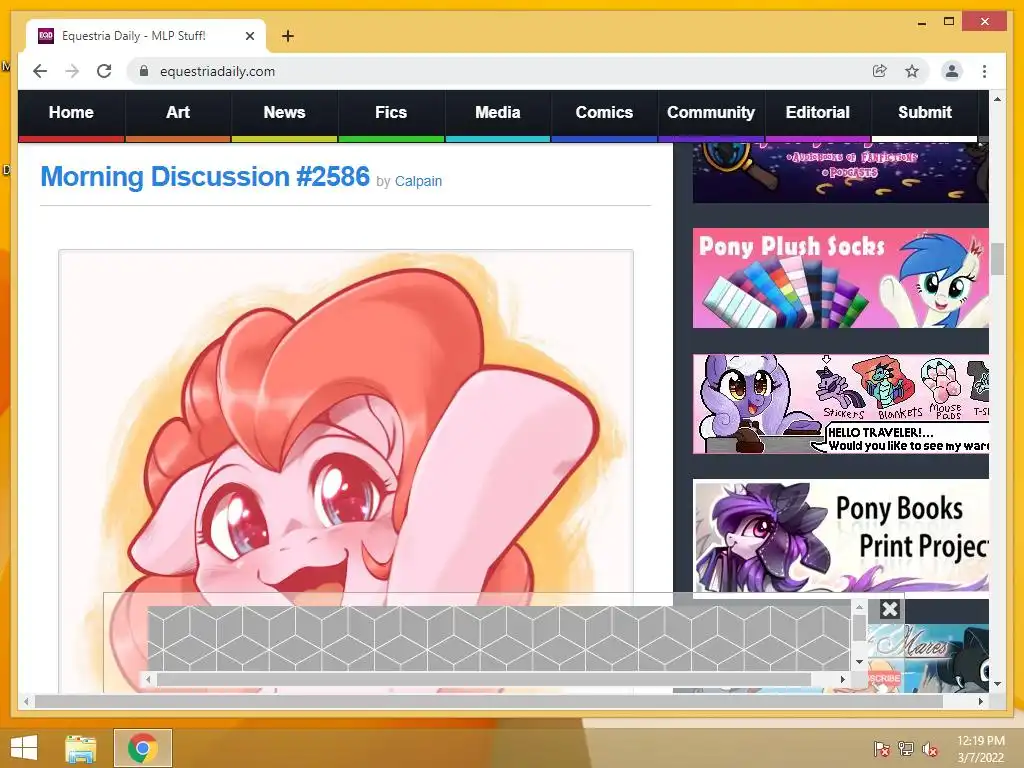
Task: Click the Equestria Daily tab favicon
Action: coord(46,36)
